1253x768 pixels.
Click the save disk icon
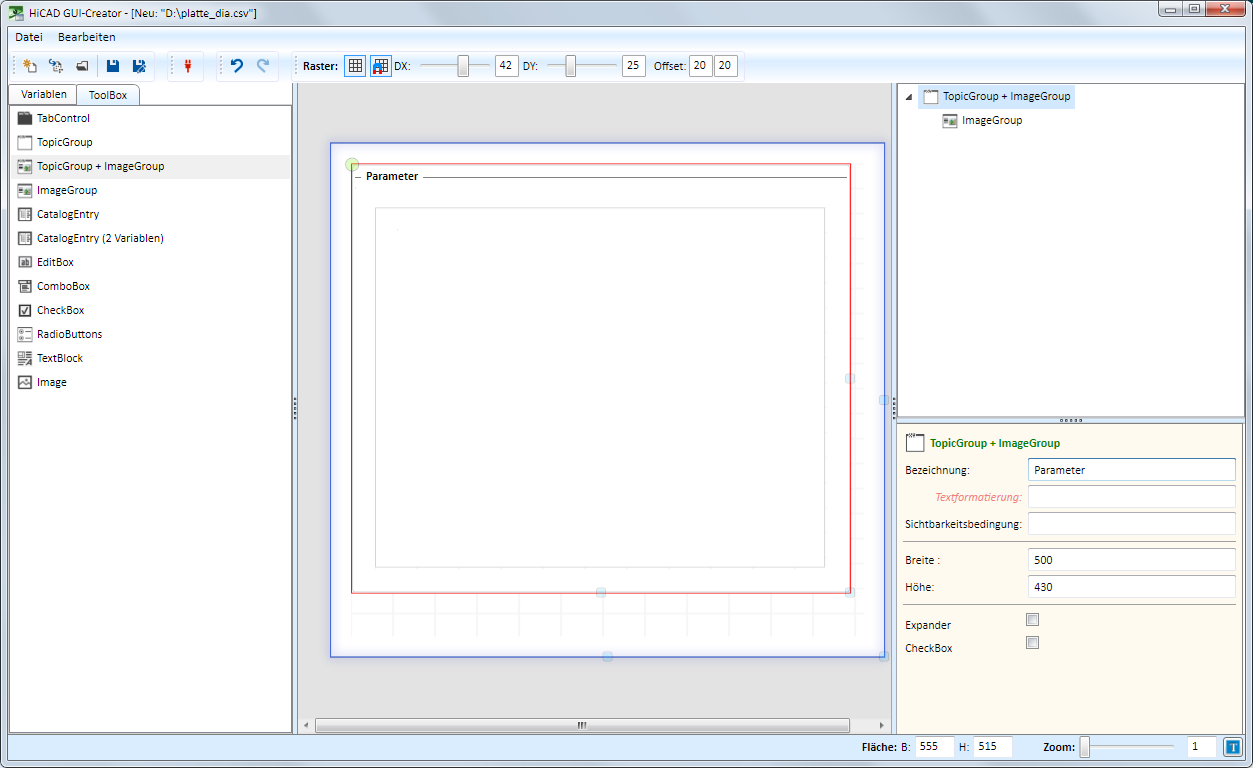point(113,67)
